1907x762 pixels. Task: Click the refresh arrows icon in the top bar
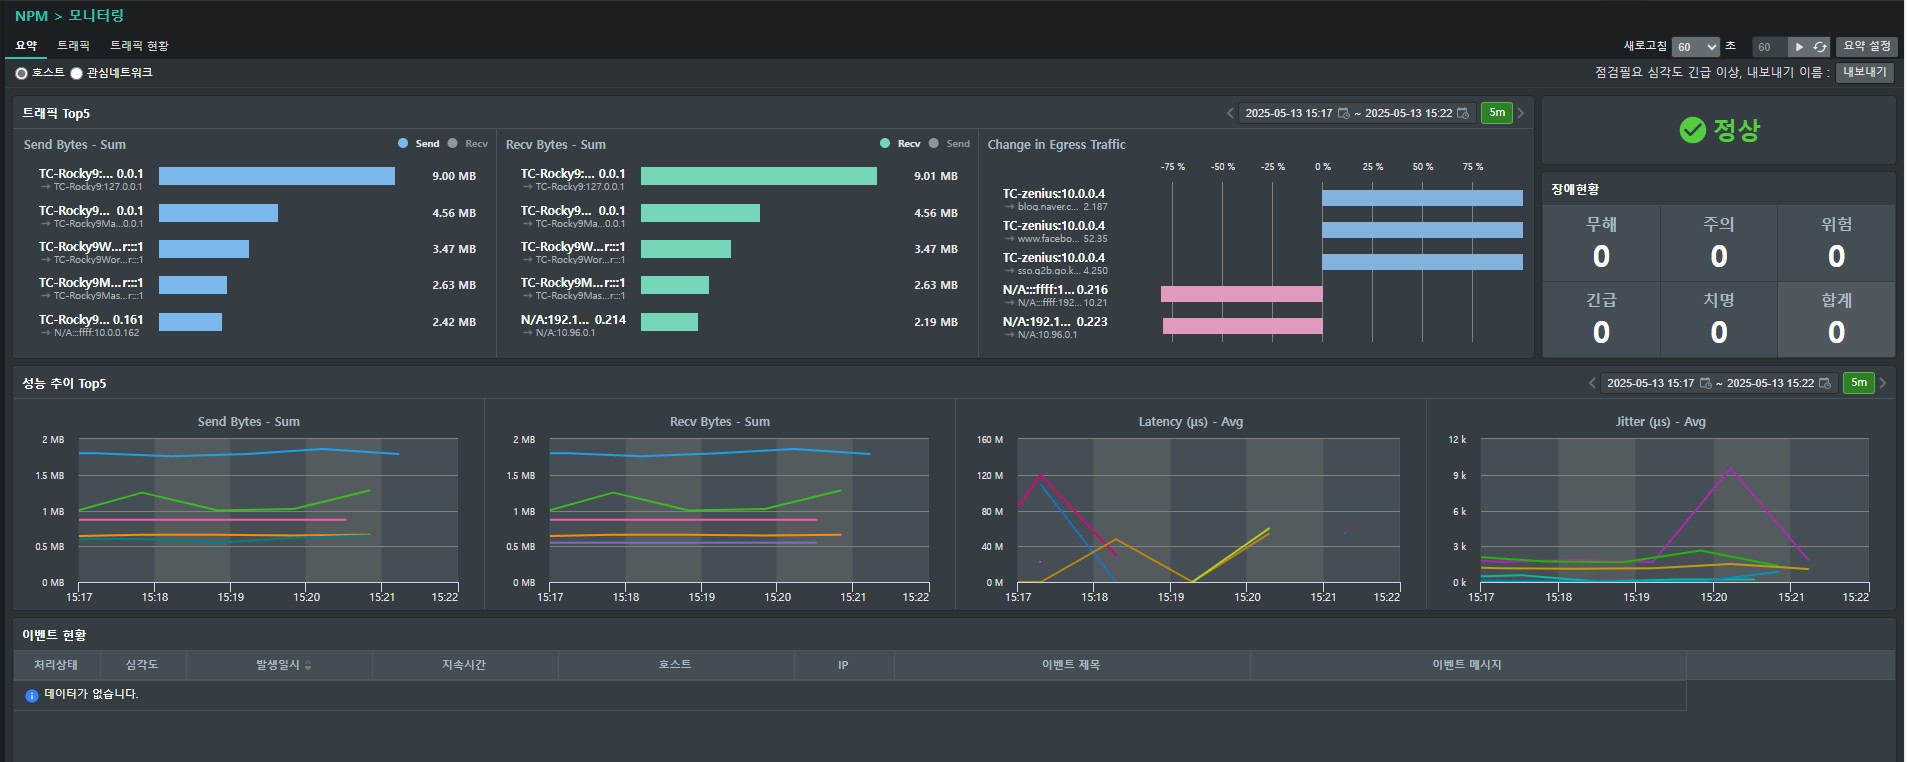click(x=1820, y=47)
